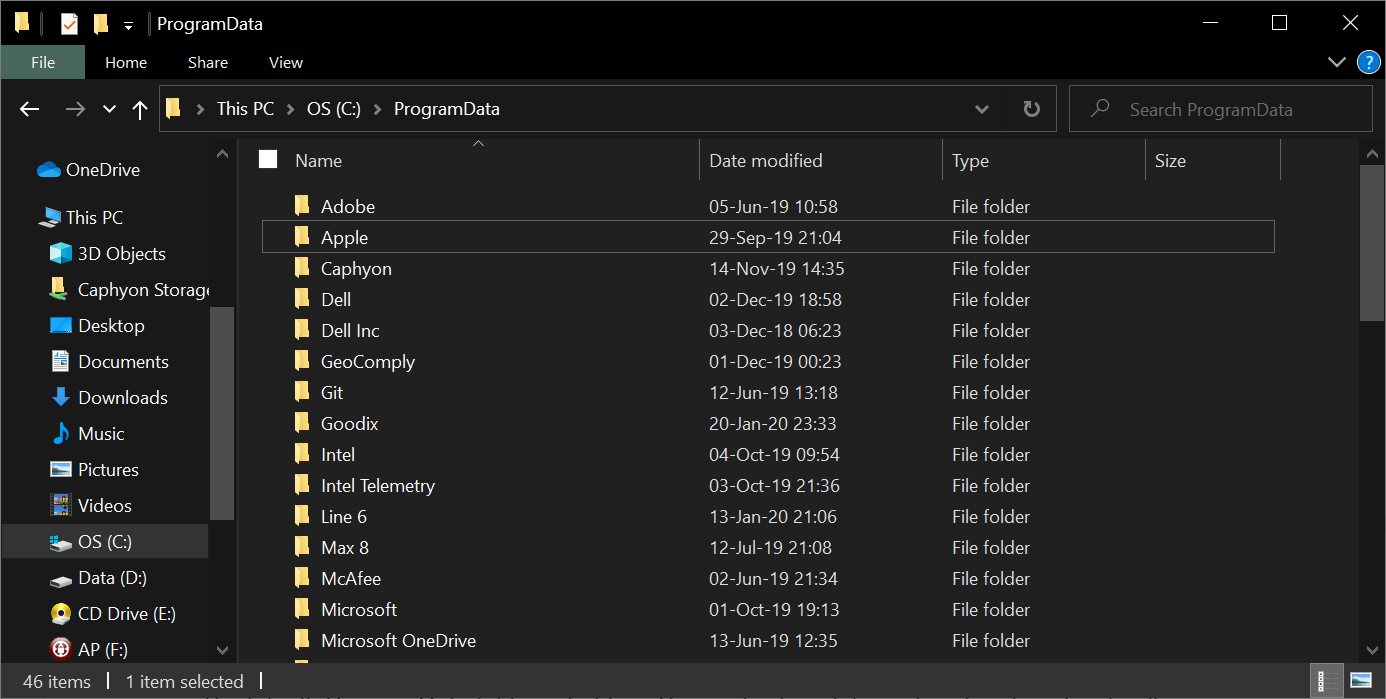Open address bar previous locations dropdown
Image resolution: width=1386 pixels, height=699 pixels.
(x=982, y=109)
